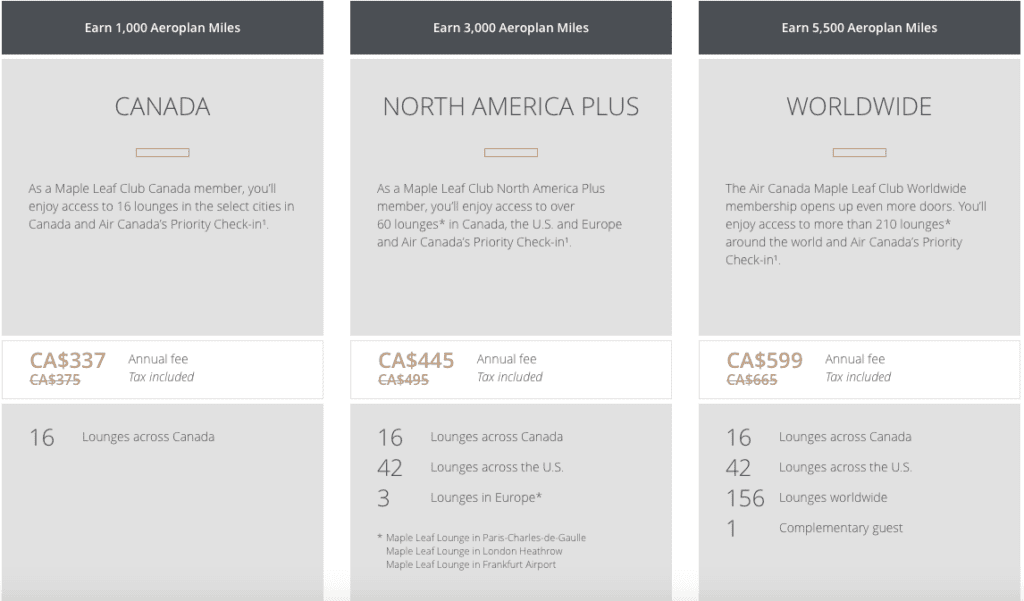Select the CANADA plan heading
Viewport: 1024px width, 601px height.
[163, 106]
